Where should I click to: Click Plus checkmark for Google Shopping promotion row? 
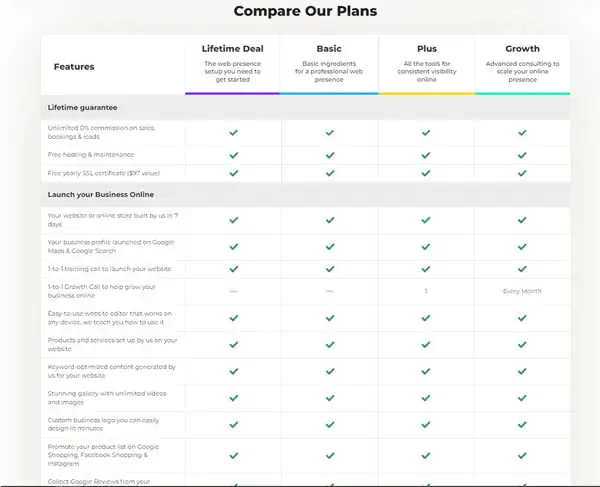tap(426, 455)
